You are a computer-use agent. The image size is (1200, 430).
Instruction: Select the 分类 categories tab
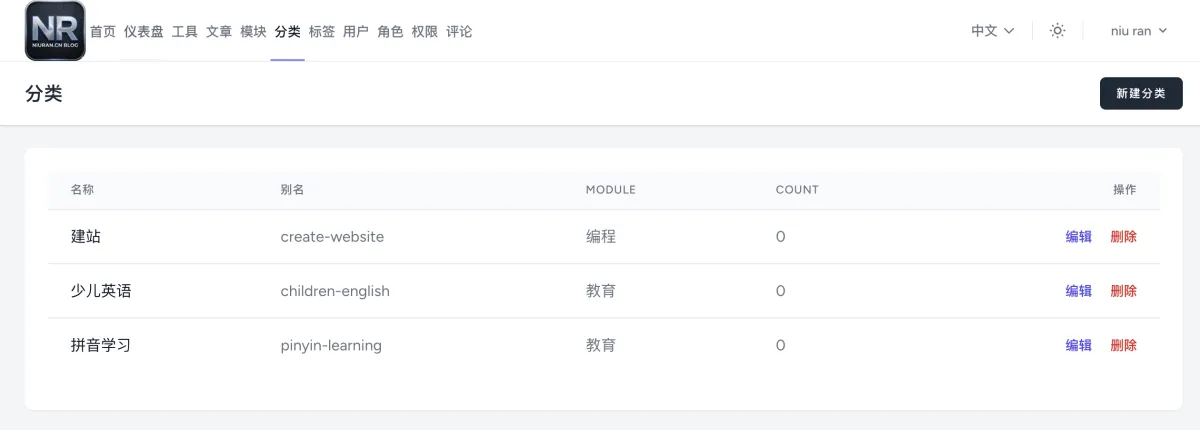coord(287,31)
